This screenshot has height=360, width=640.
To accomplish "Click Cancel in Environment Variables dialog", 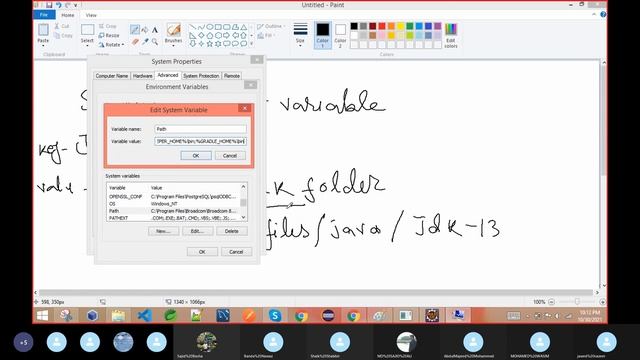I will (x=236, y=252).
